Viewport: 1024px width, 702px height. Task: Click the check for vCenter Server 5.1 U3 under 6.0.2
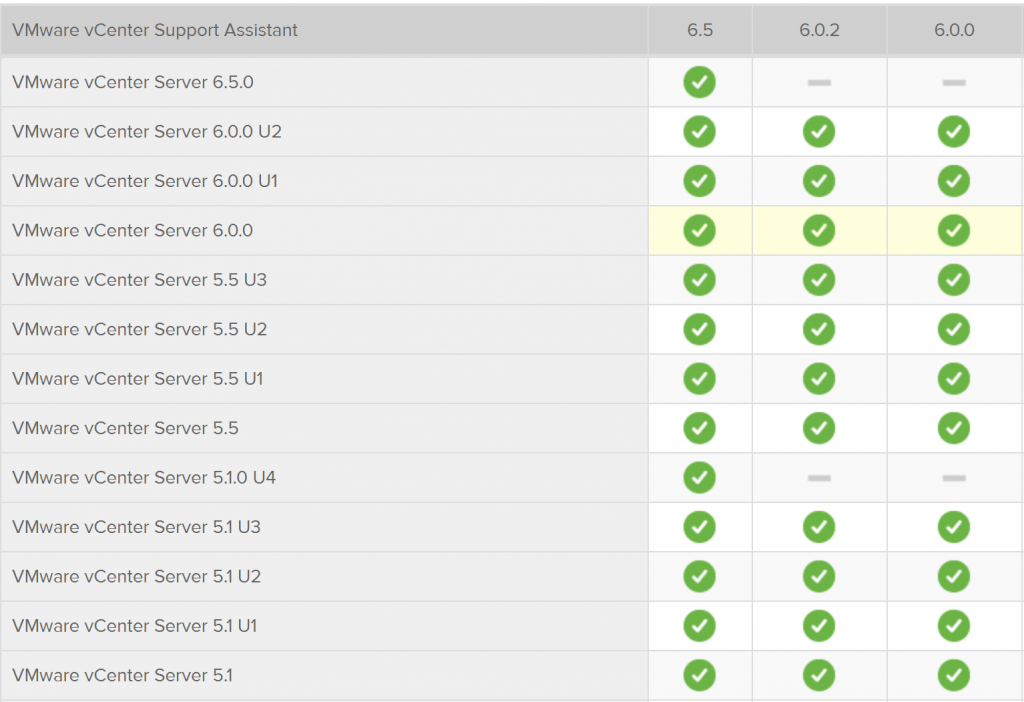(819, 527)
